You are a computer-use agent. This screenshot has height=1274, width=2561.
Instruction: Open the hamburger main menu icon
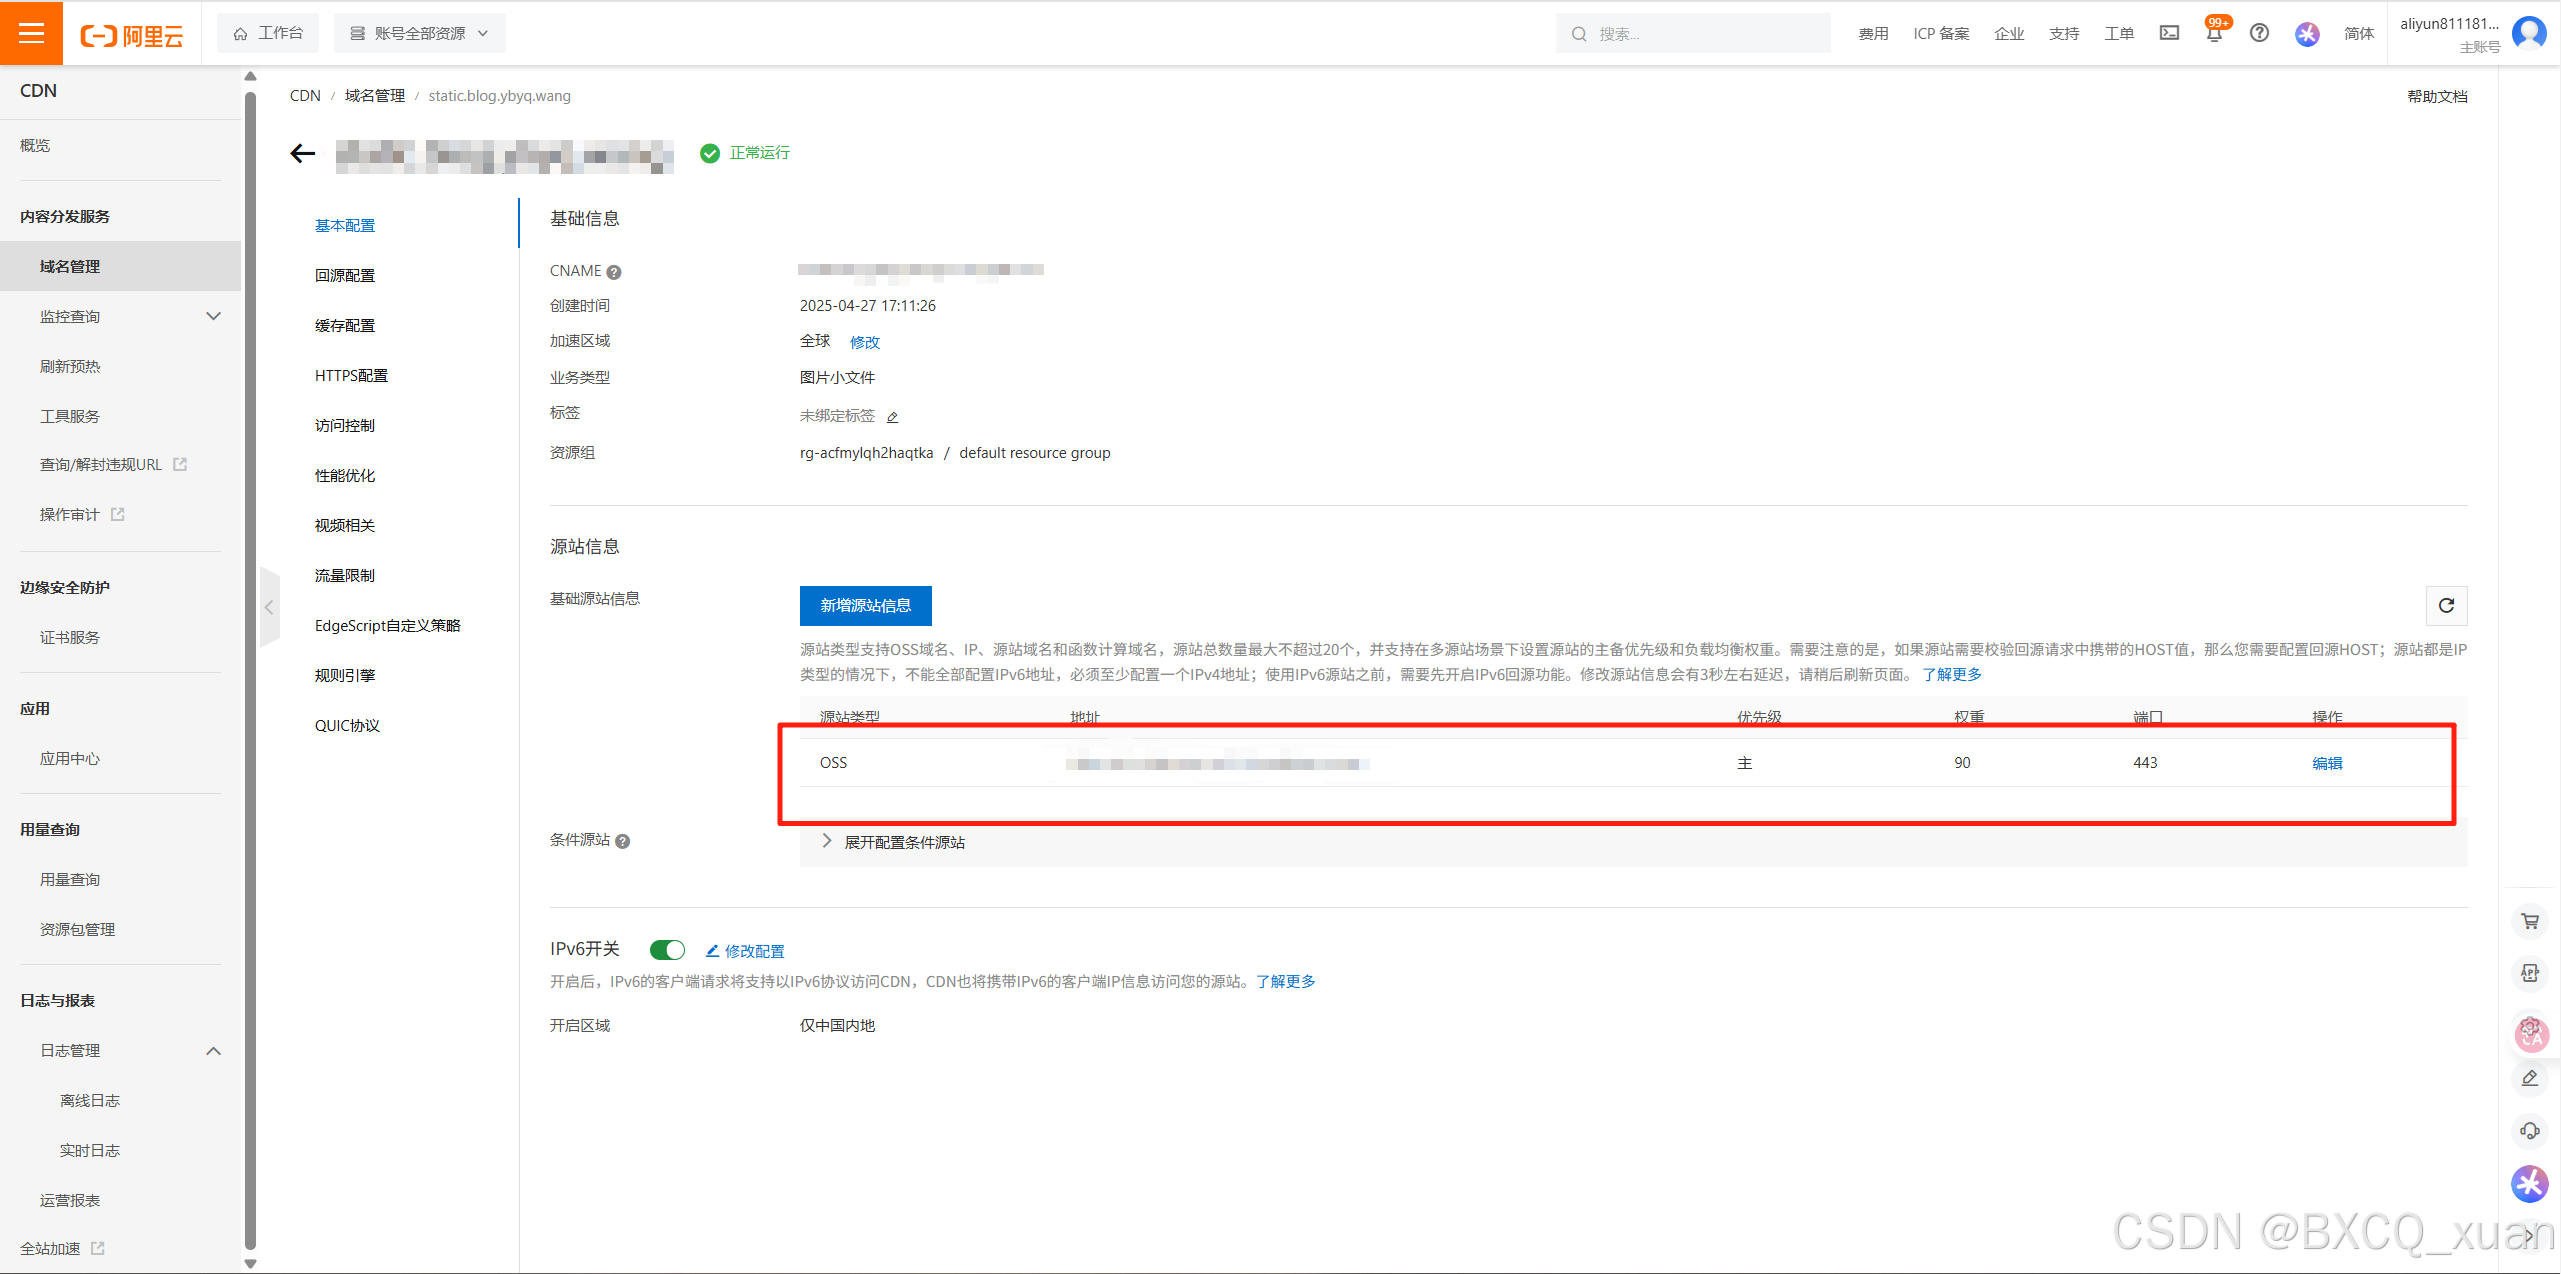coord(31,33)
